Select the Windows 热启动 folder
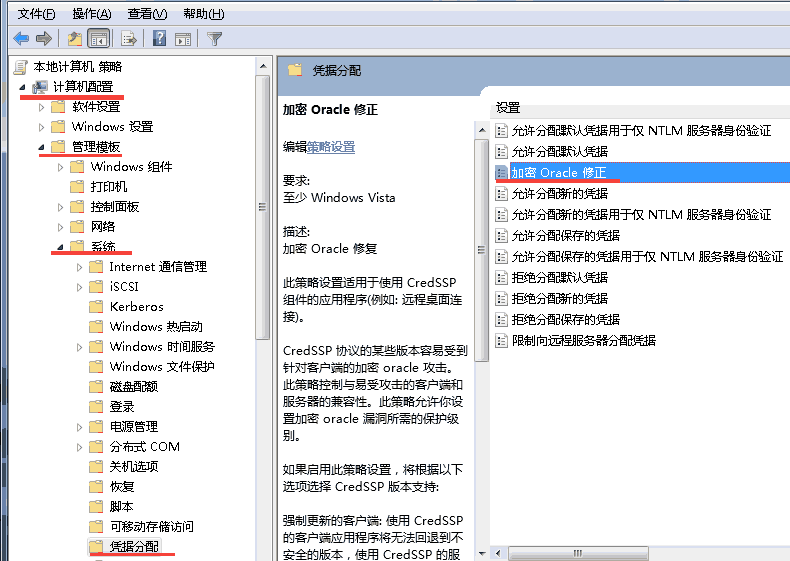The height and width of the screenshot is (561, 790). [x=156, y=327]
